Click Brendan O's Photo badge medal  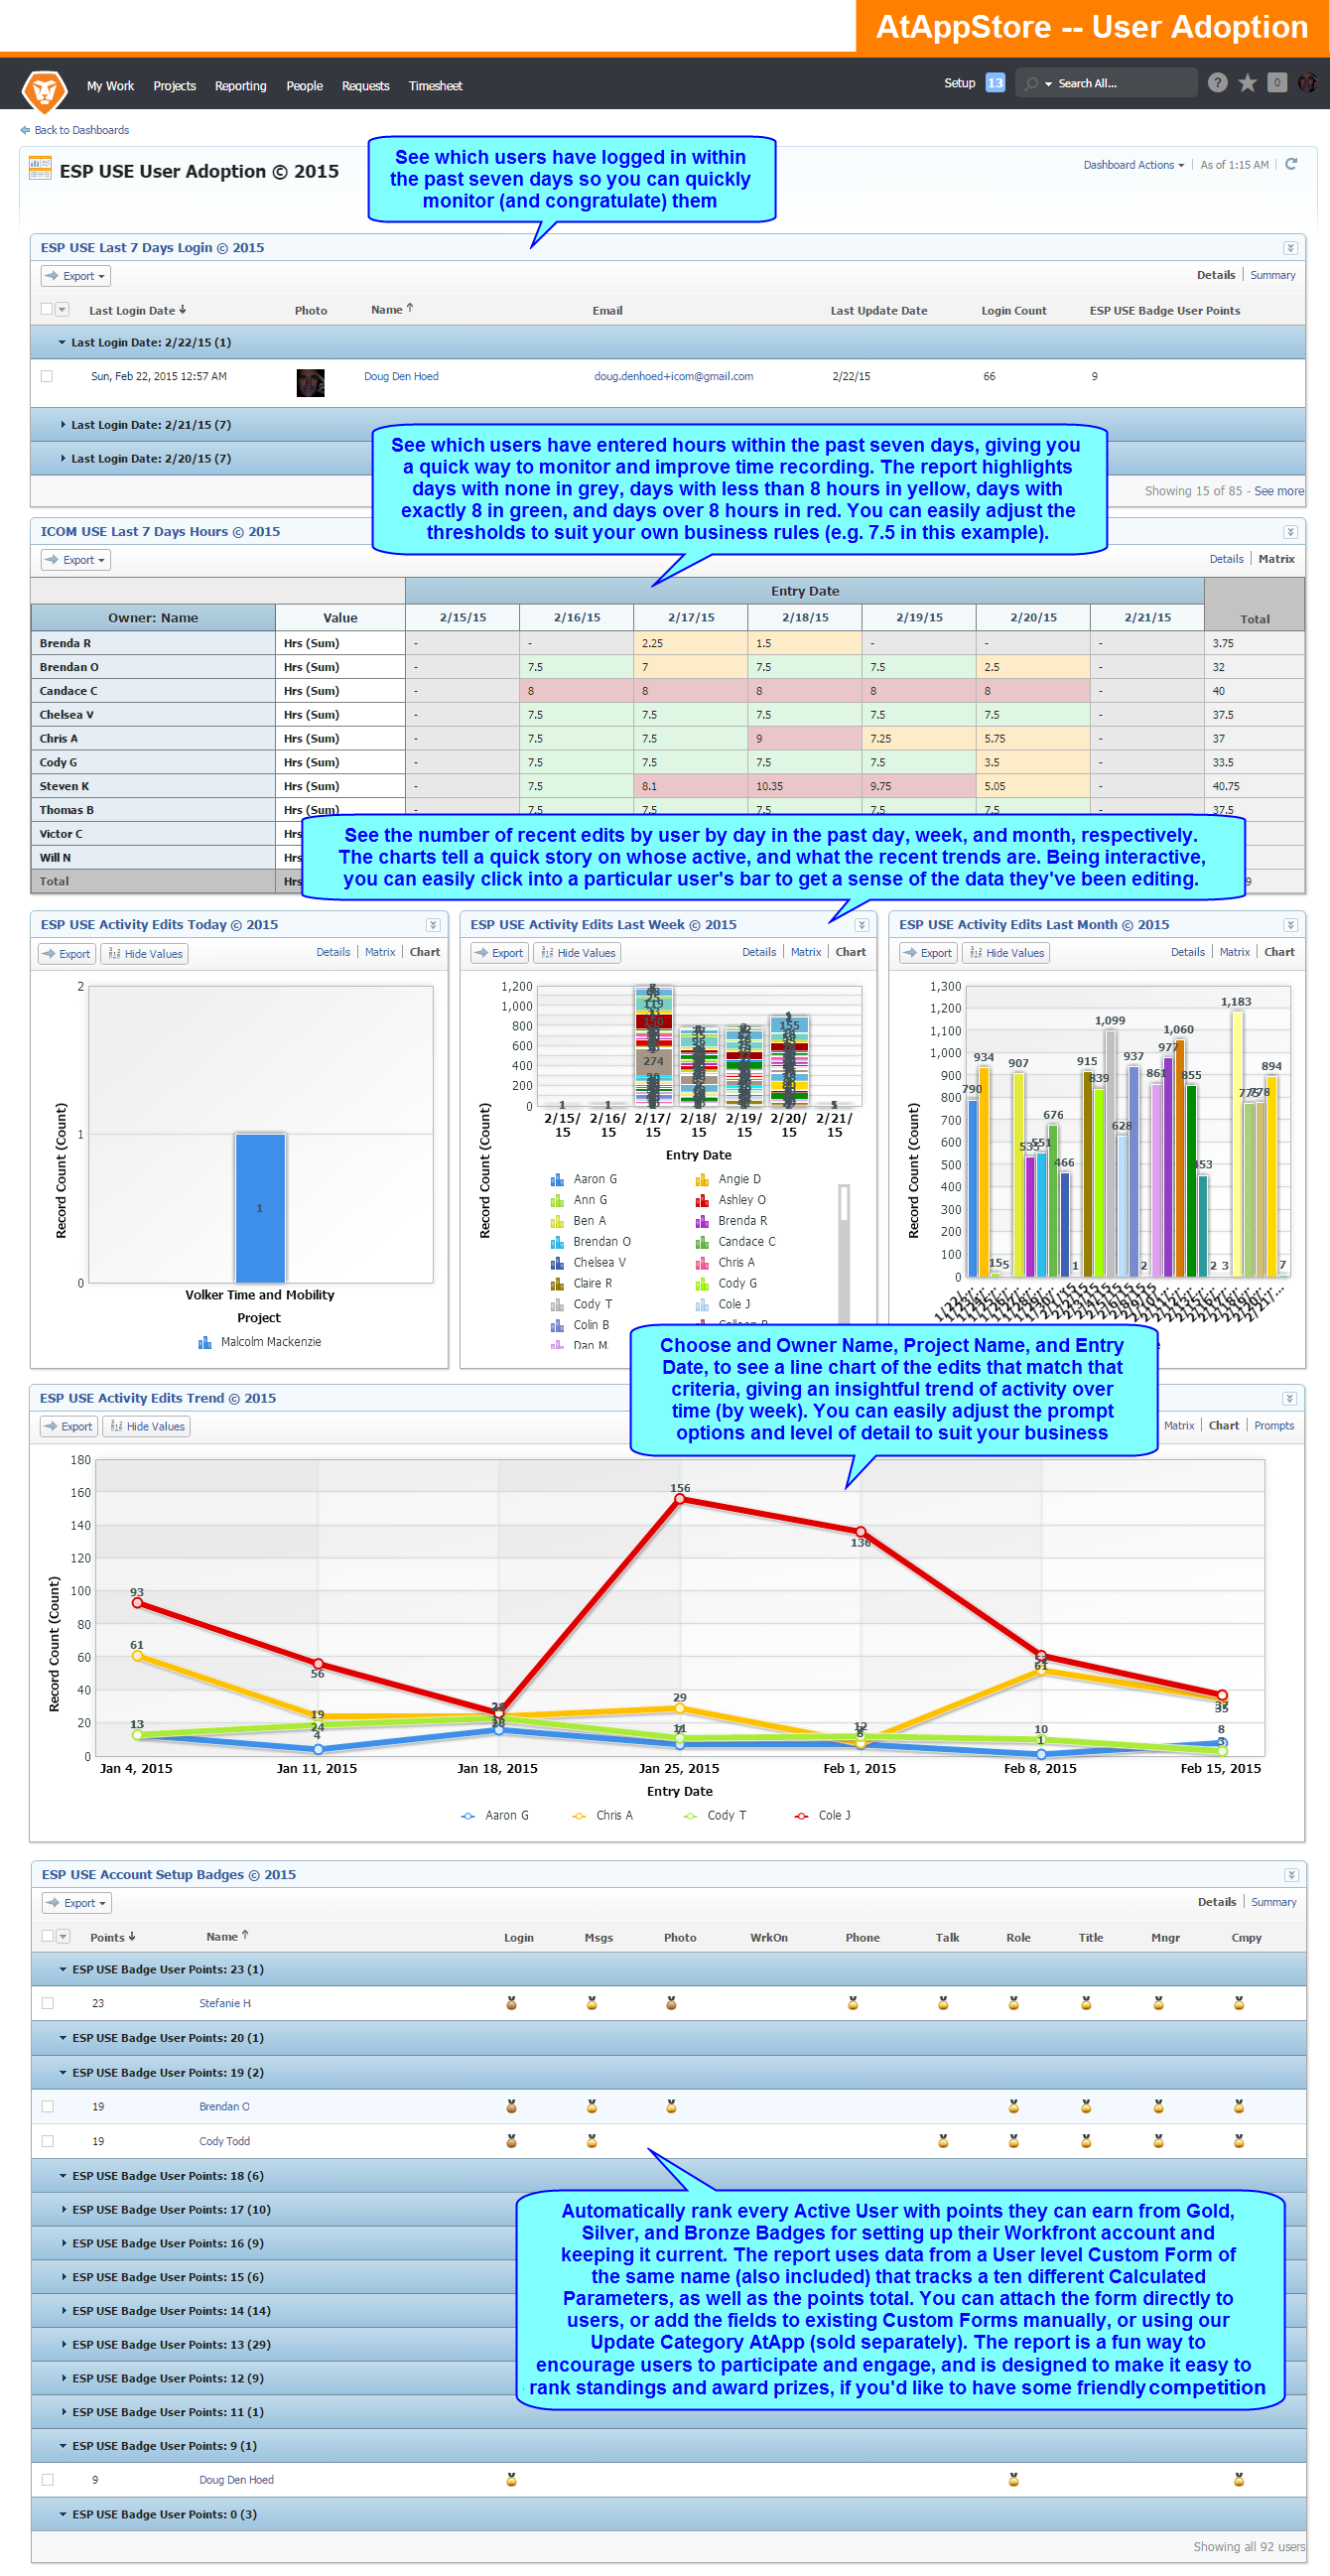(x=671, y=2106)
